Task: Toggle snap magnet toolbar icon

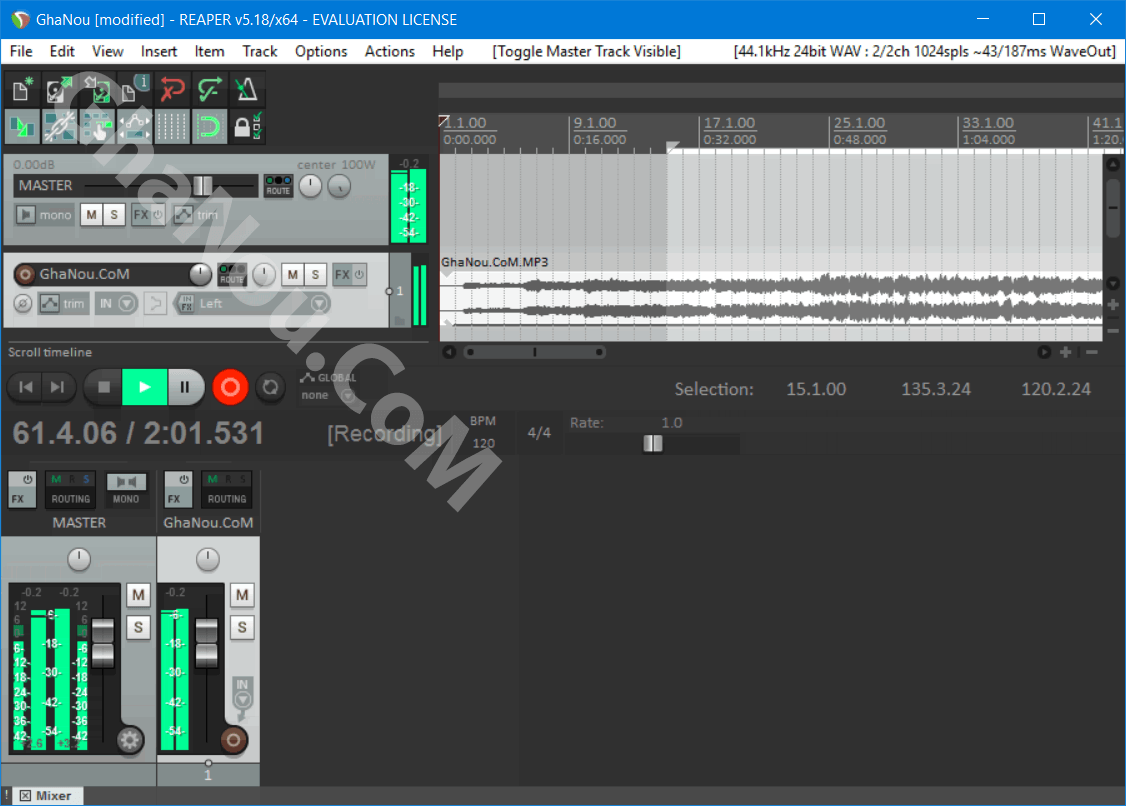Action: 209,127
